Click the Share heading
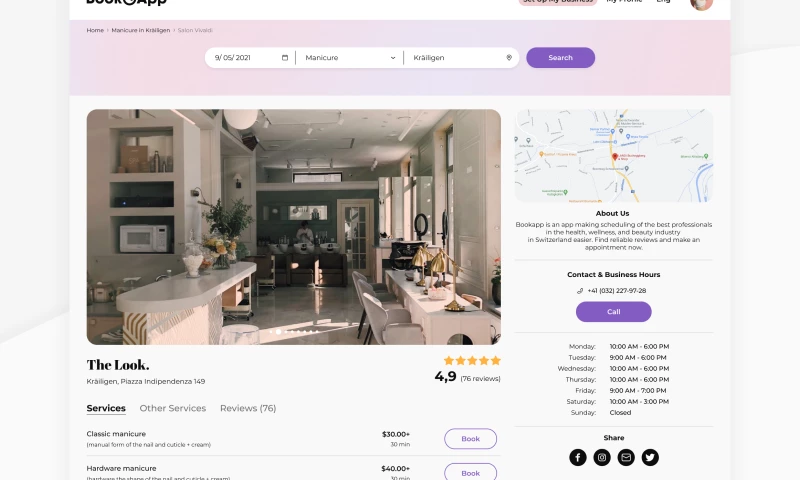800x480 pixels. coord(613,438)
